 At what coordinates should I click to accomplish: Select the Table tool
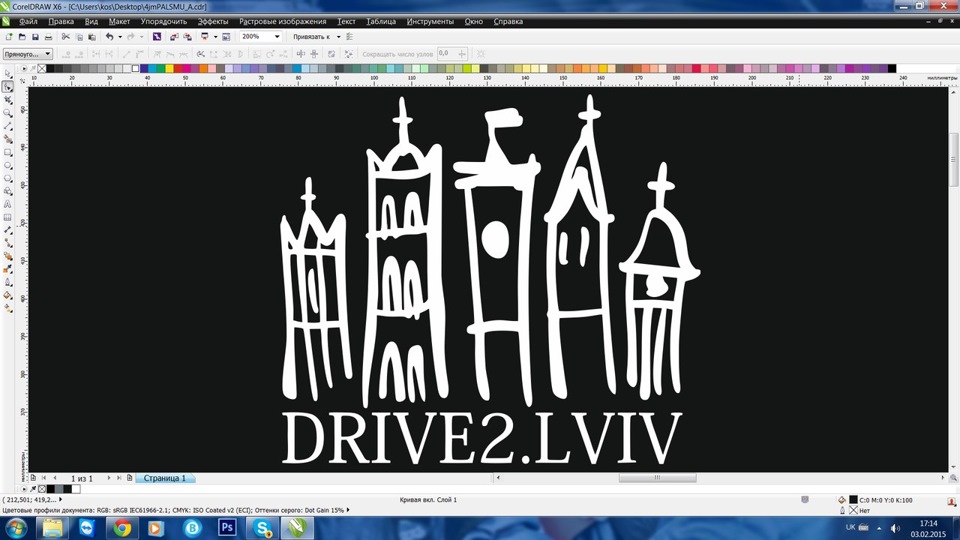click(x=7, y=217)
